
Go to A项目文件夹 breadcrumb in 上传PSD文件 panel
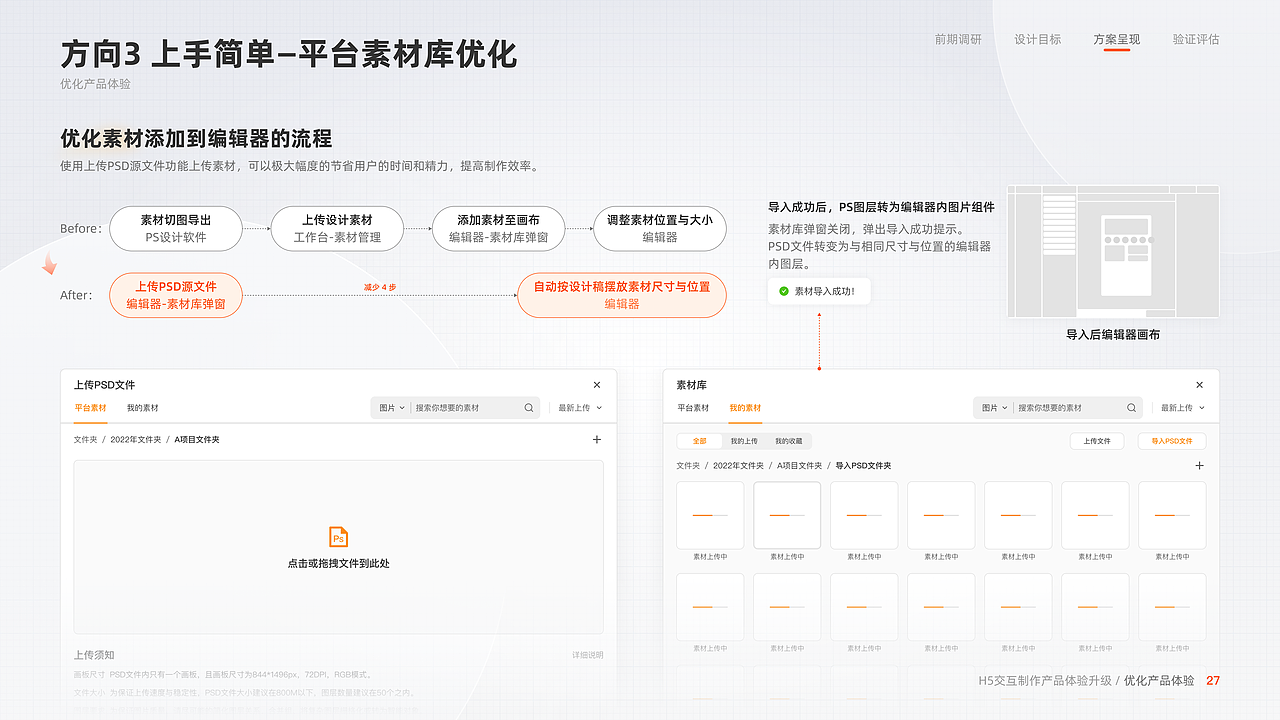click(197, 439)
